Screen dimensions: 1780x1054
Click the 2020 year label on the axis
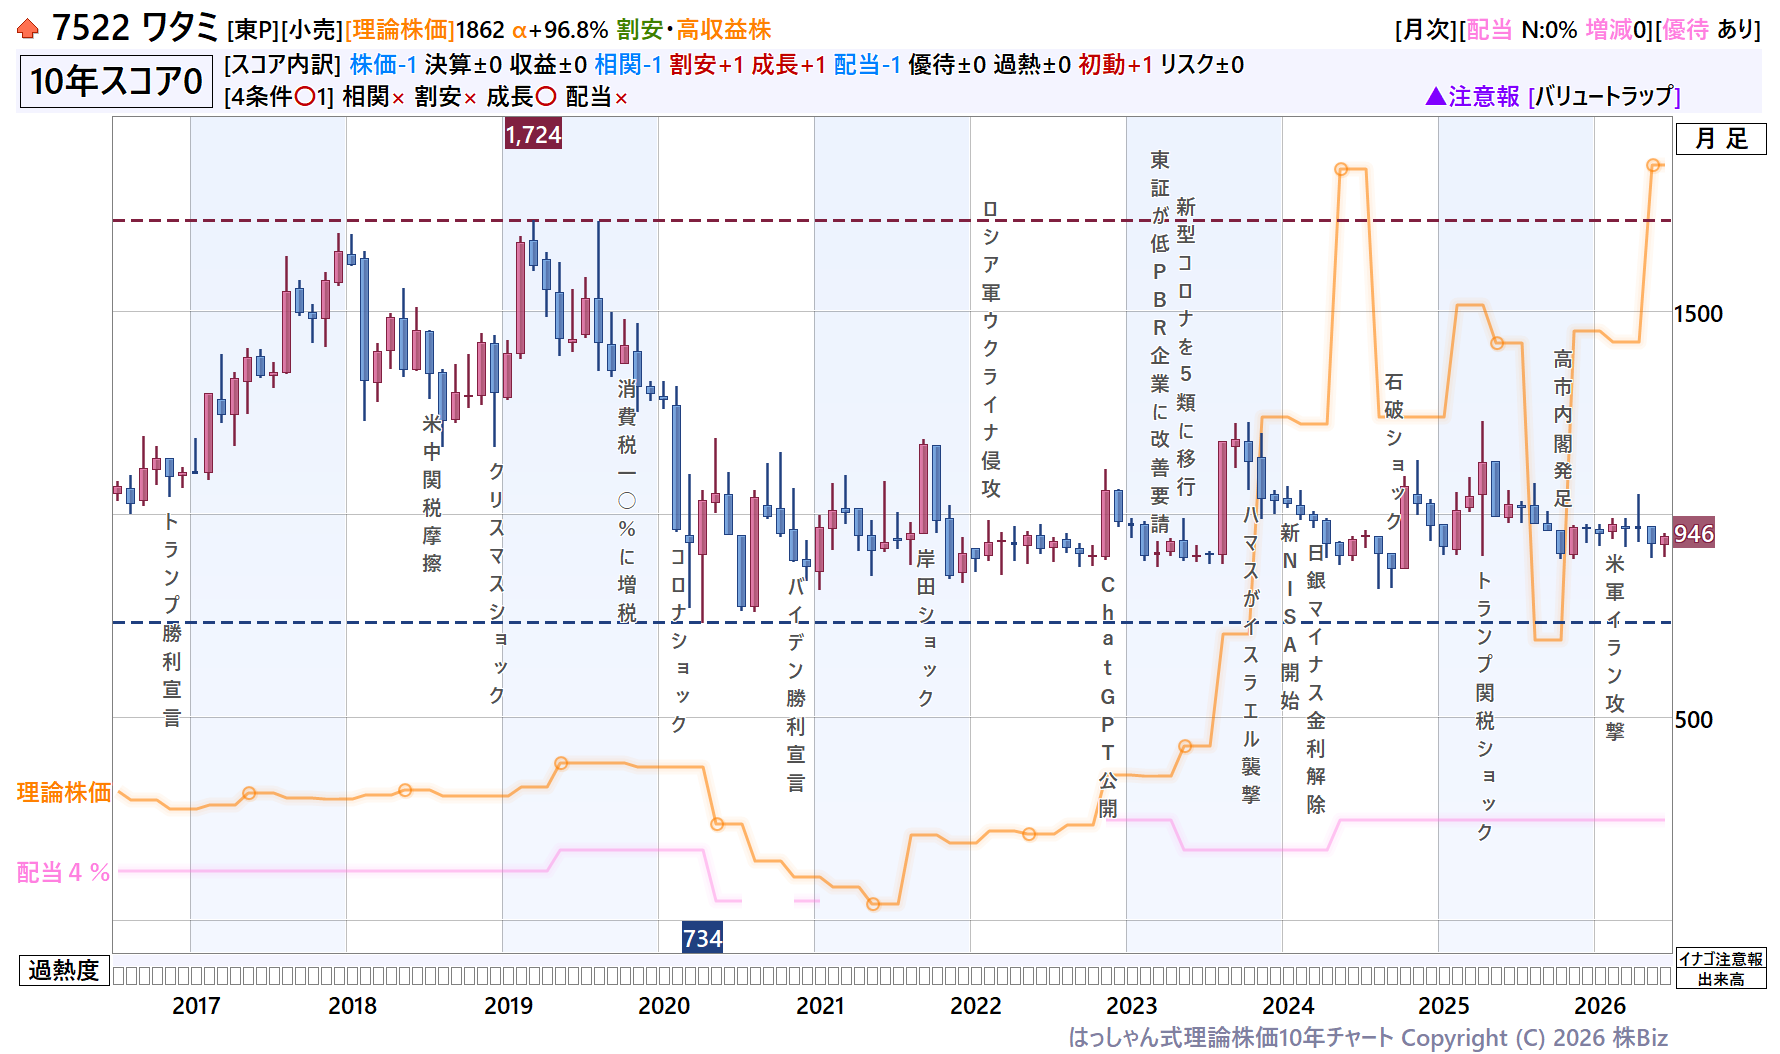tap(664, 1005)
